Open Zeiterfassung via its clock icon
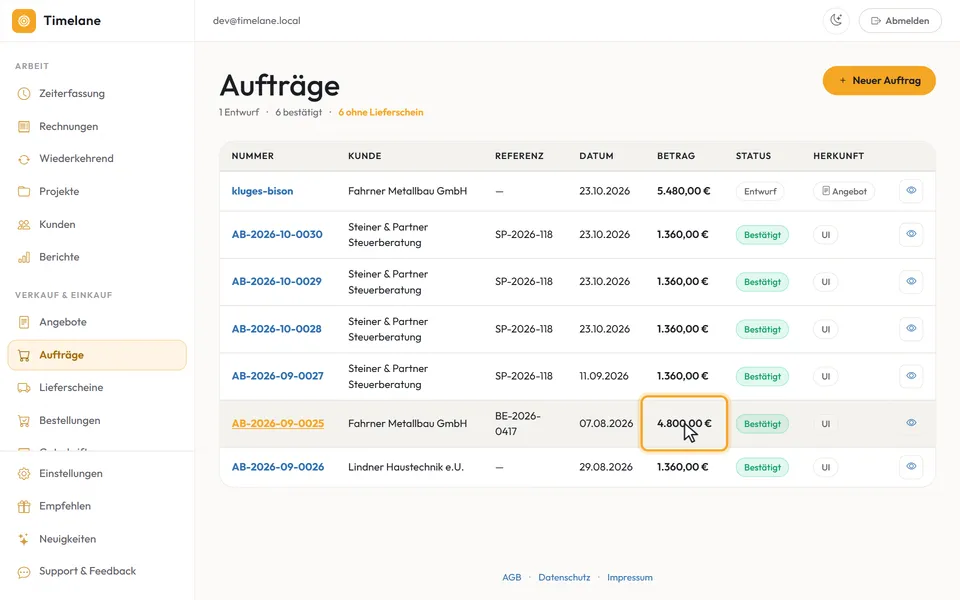This screenshot has height=600, width=960. [24, 94]
